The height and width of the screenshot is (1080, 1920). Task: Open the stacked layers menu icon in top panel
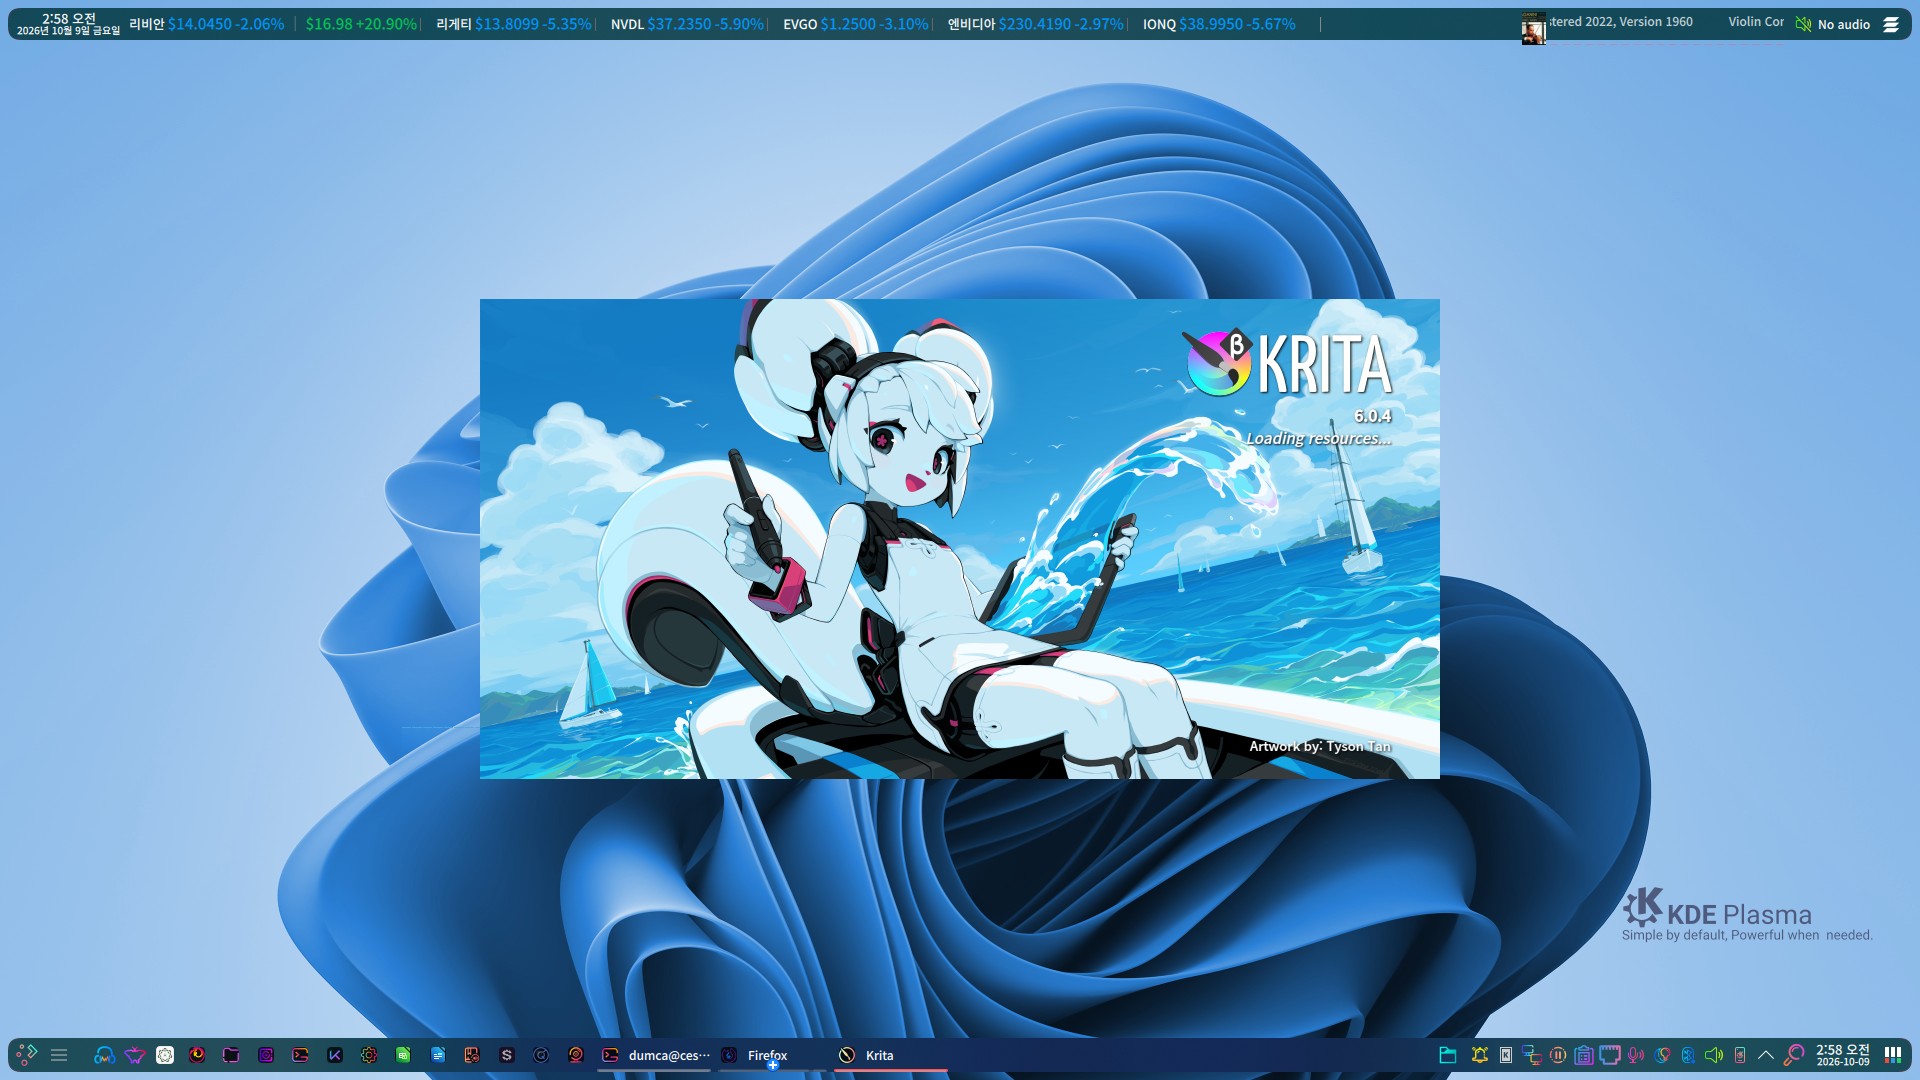click(x=1891, y=24)
